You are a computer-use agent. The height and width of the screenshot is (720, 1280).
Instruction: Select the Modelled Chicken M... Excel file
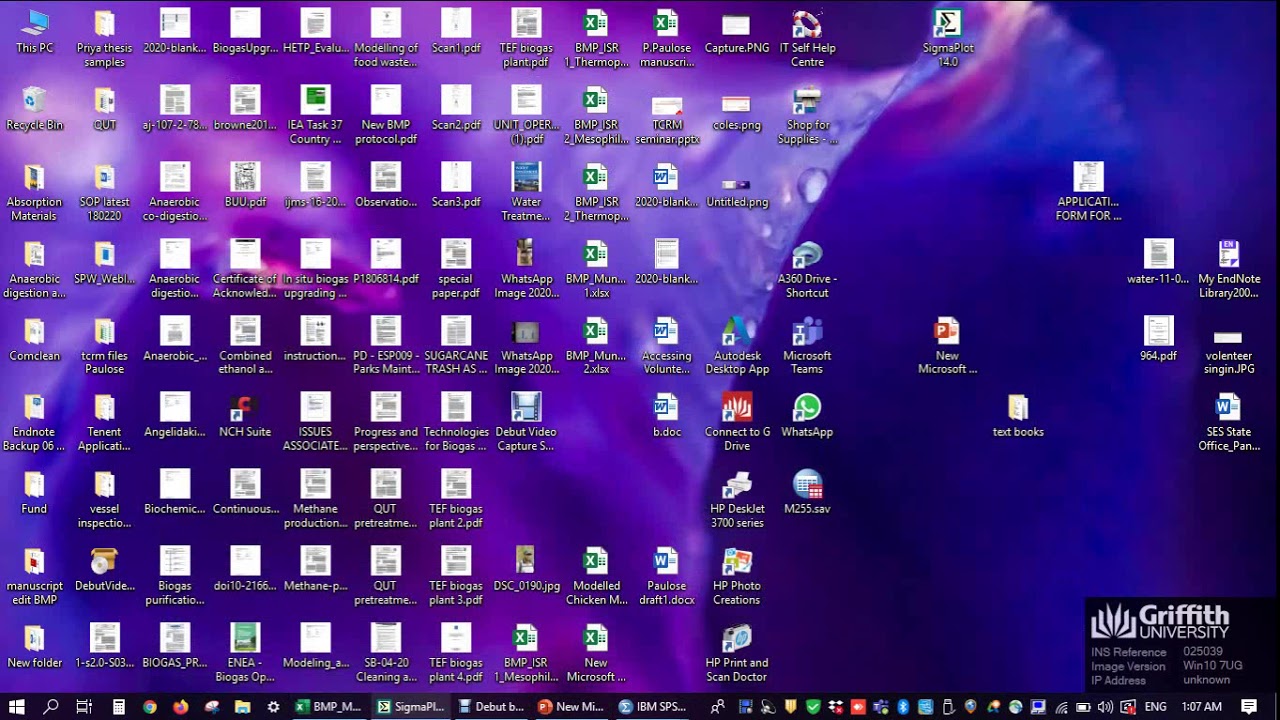[x=596, y=576]
